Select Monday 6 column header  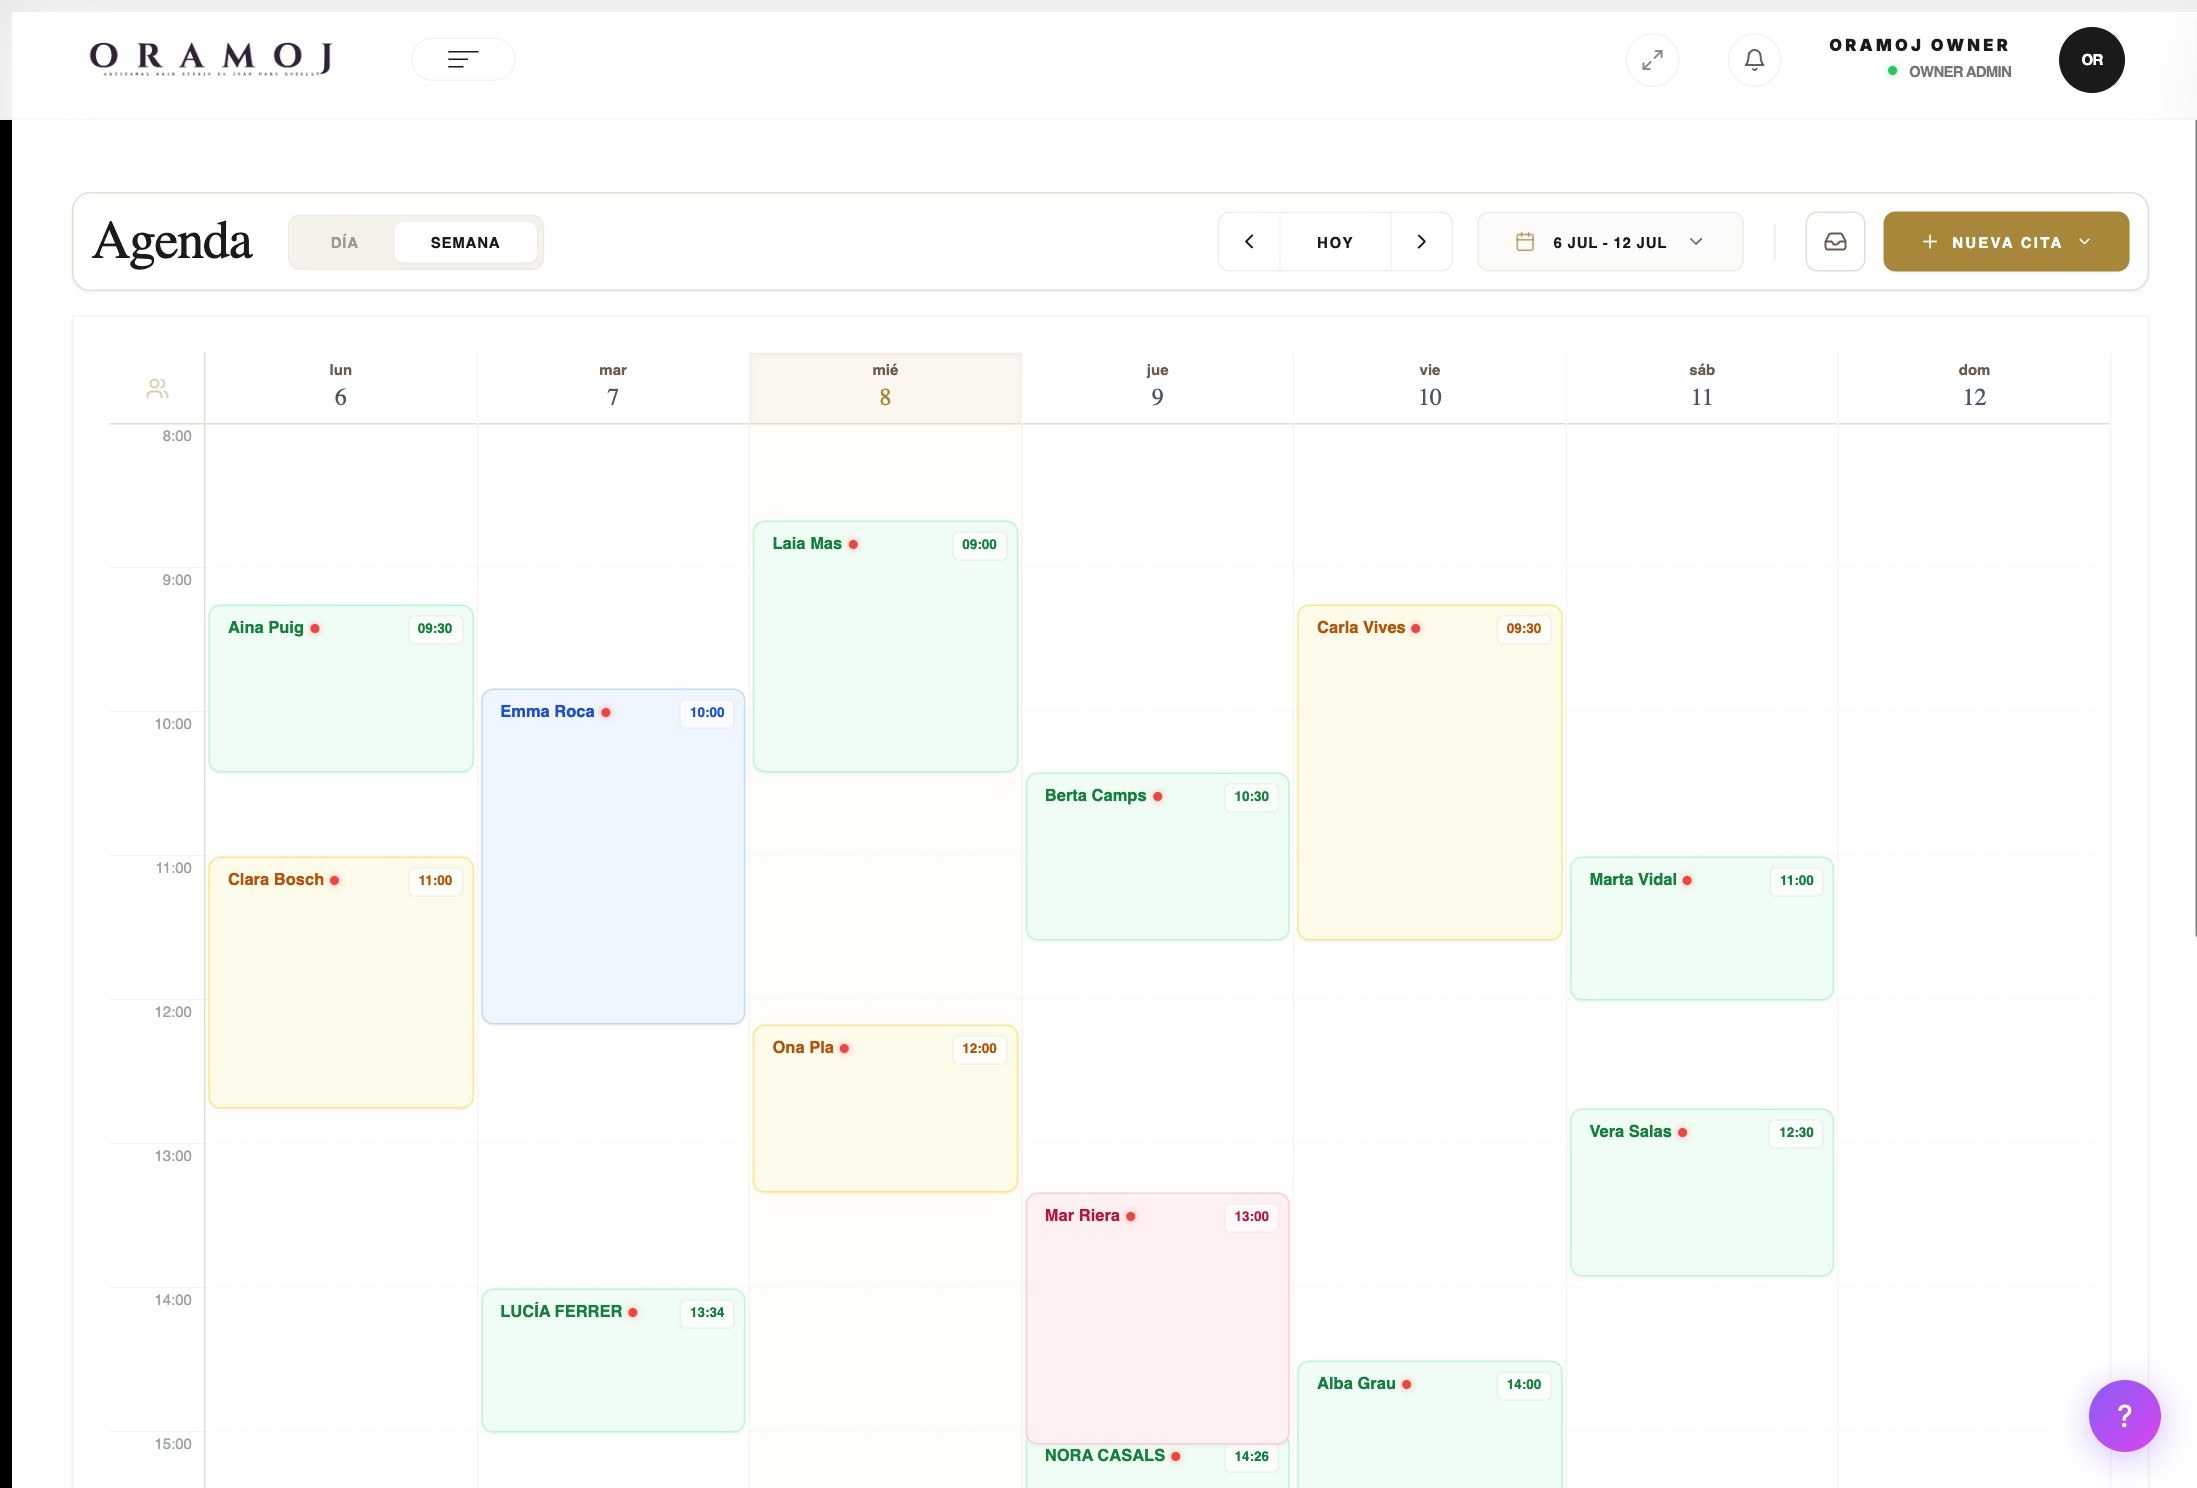coord(340,386)
